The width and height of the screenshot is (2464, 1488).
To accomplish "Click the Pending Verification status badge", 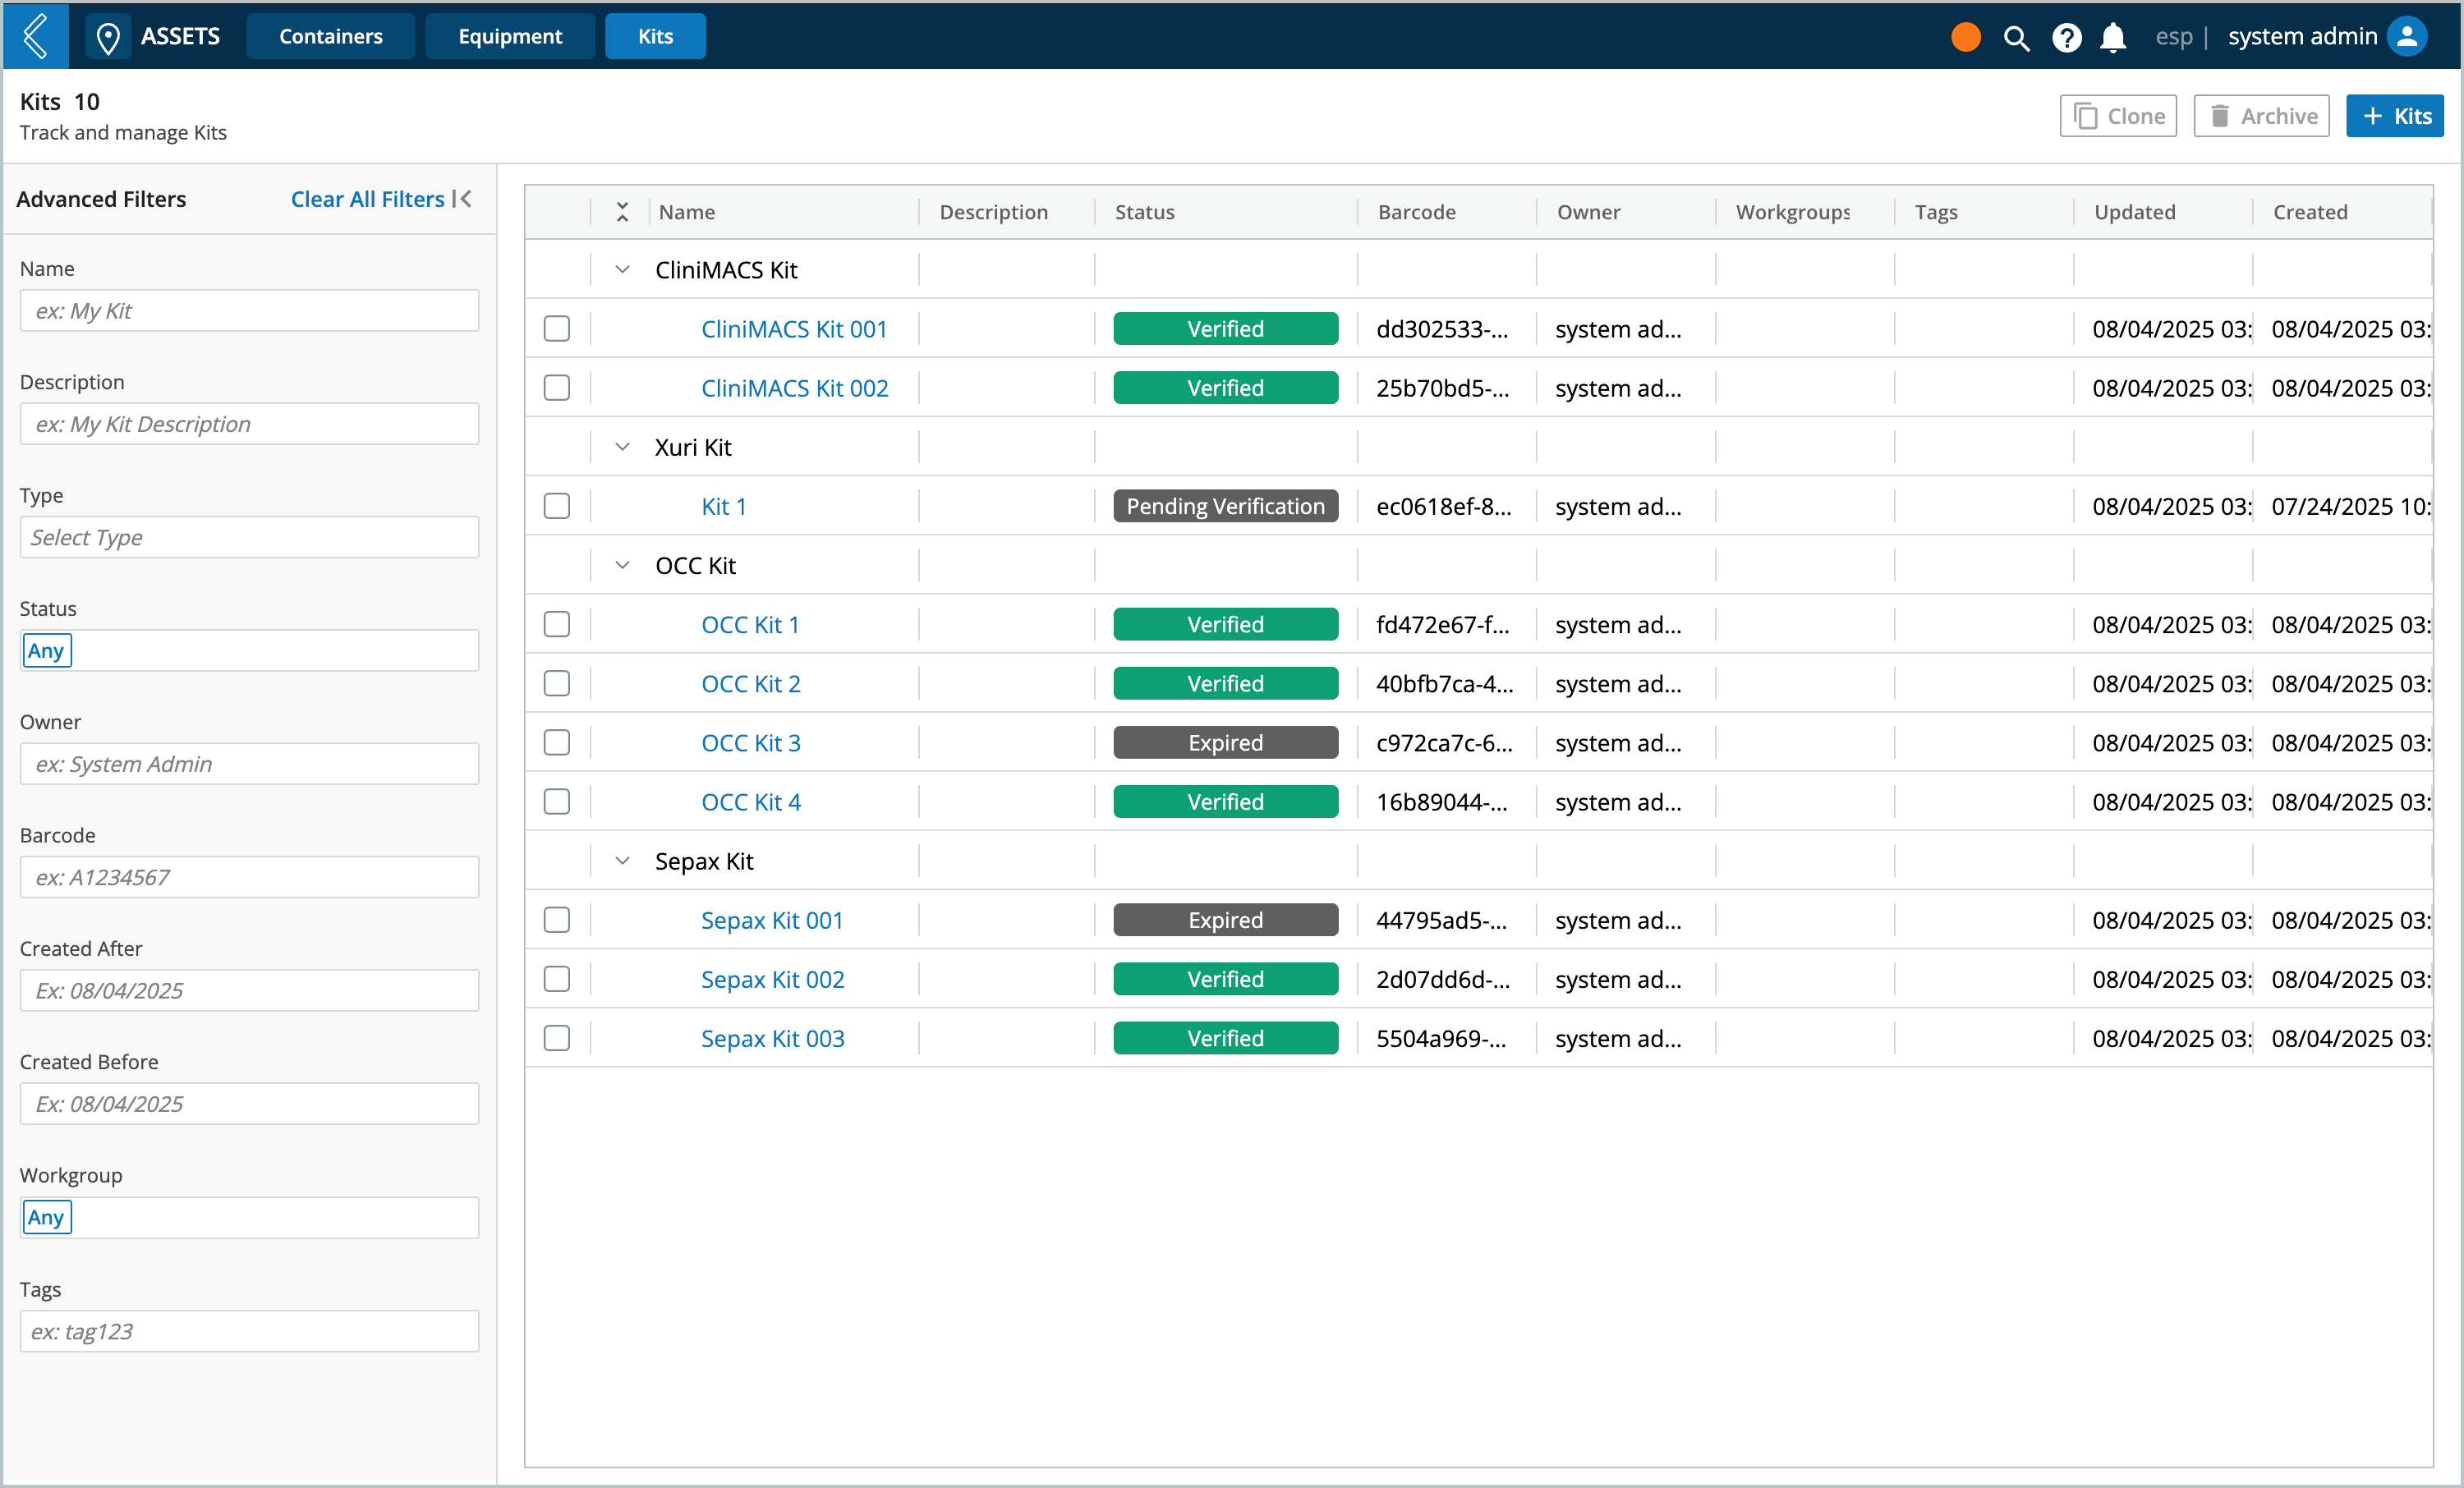I will point(1225,506).
